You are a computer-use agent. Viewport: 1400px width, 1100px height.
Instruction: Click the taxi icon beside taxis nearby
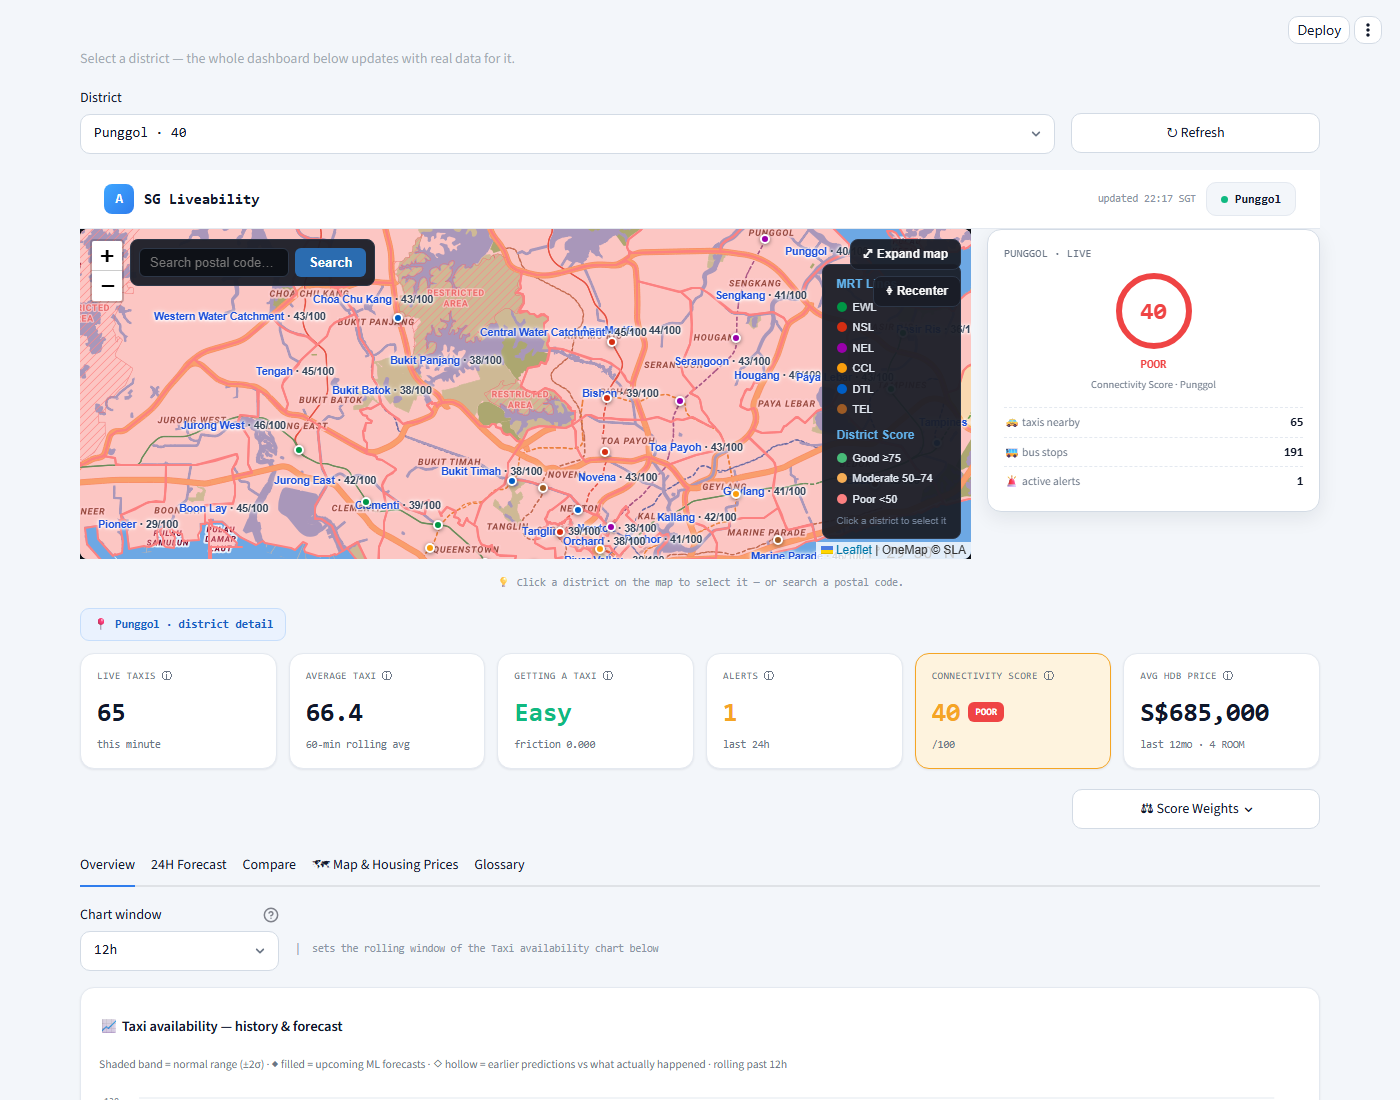click(x=1012, y=423)
